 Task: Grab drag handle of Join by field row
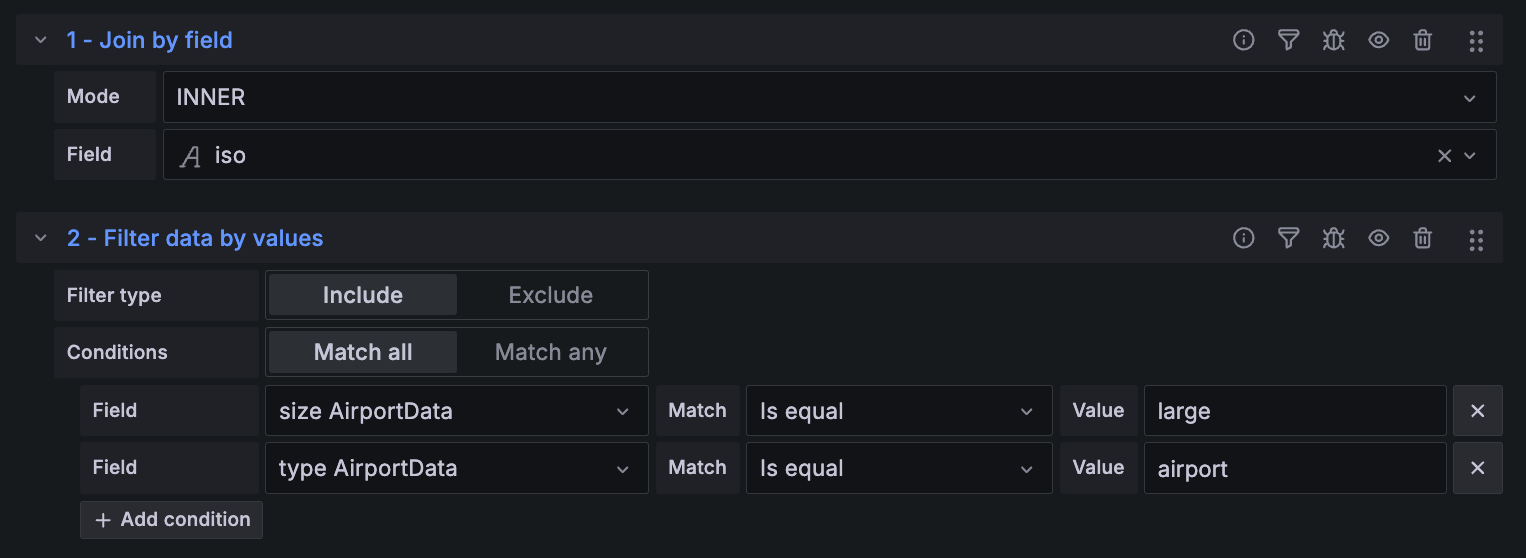pyautogui.click(x=1476, y=40)
